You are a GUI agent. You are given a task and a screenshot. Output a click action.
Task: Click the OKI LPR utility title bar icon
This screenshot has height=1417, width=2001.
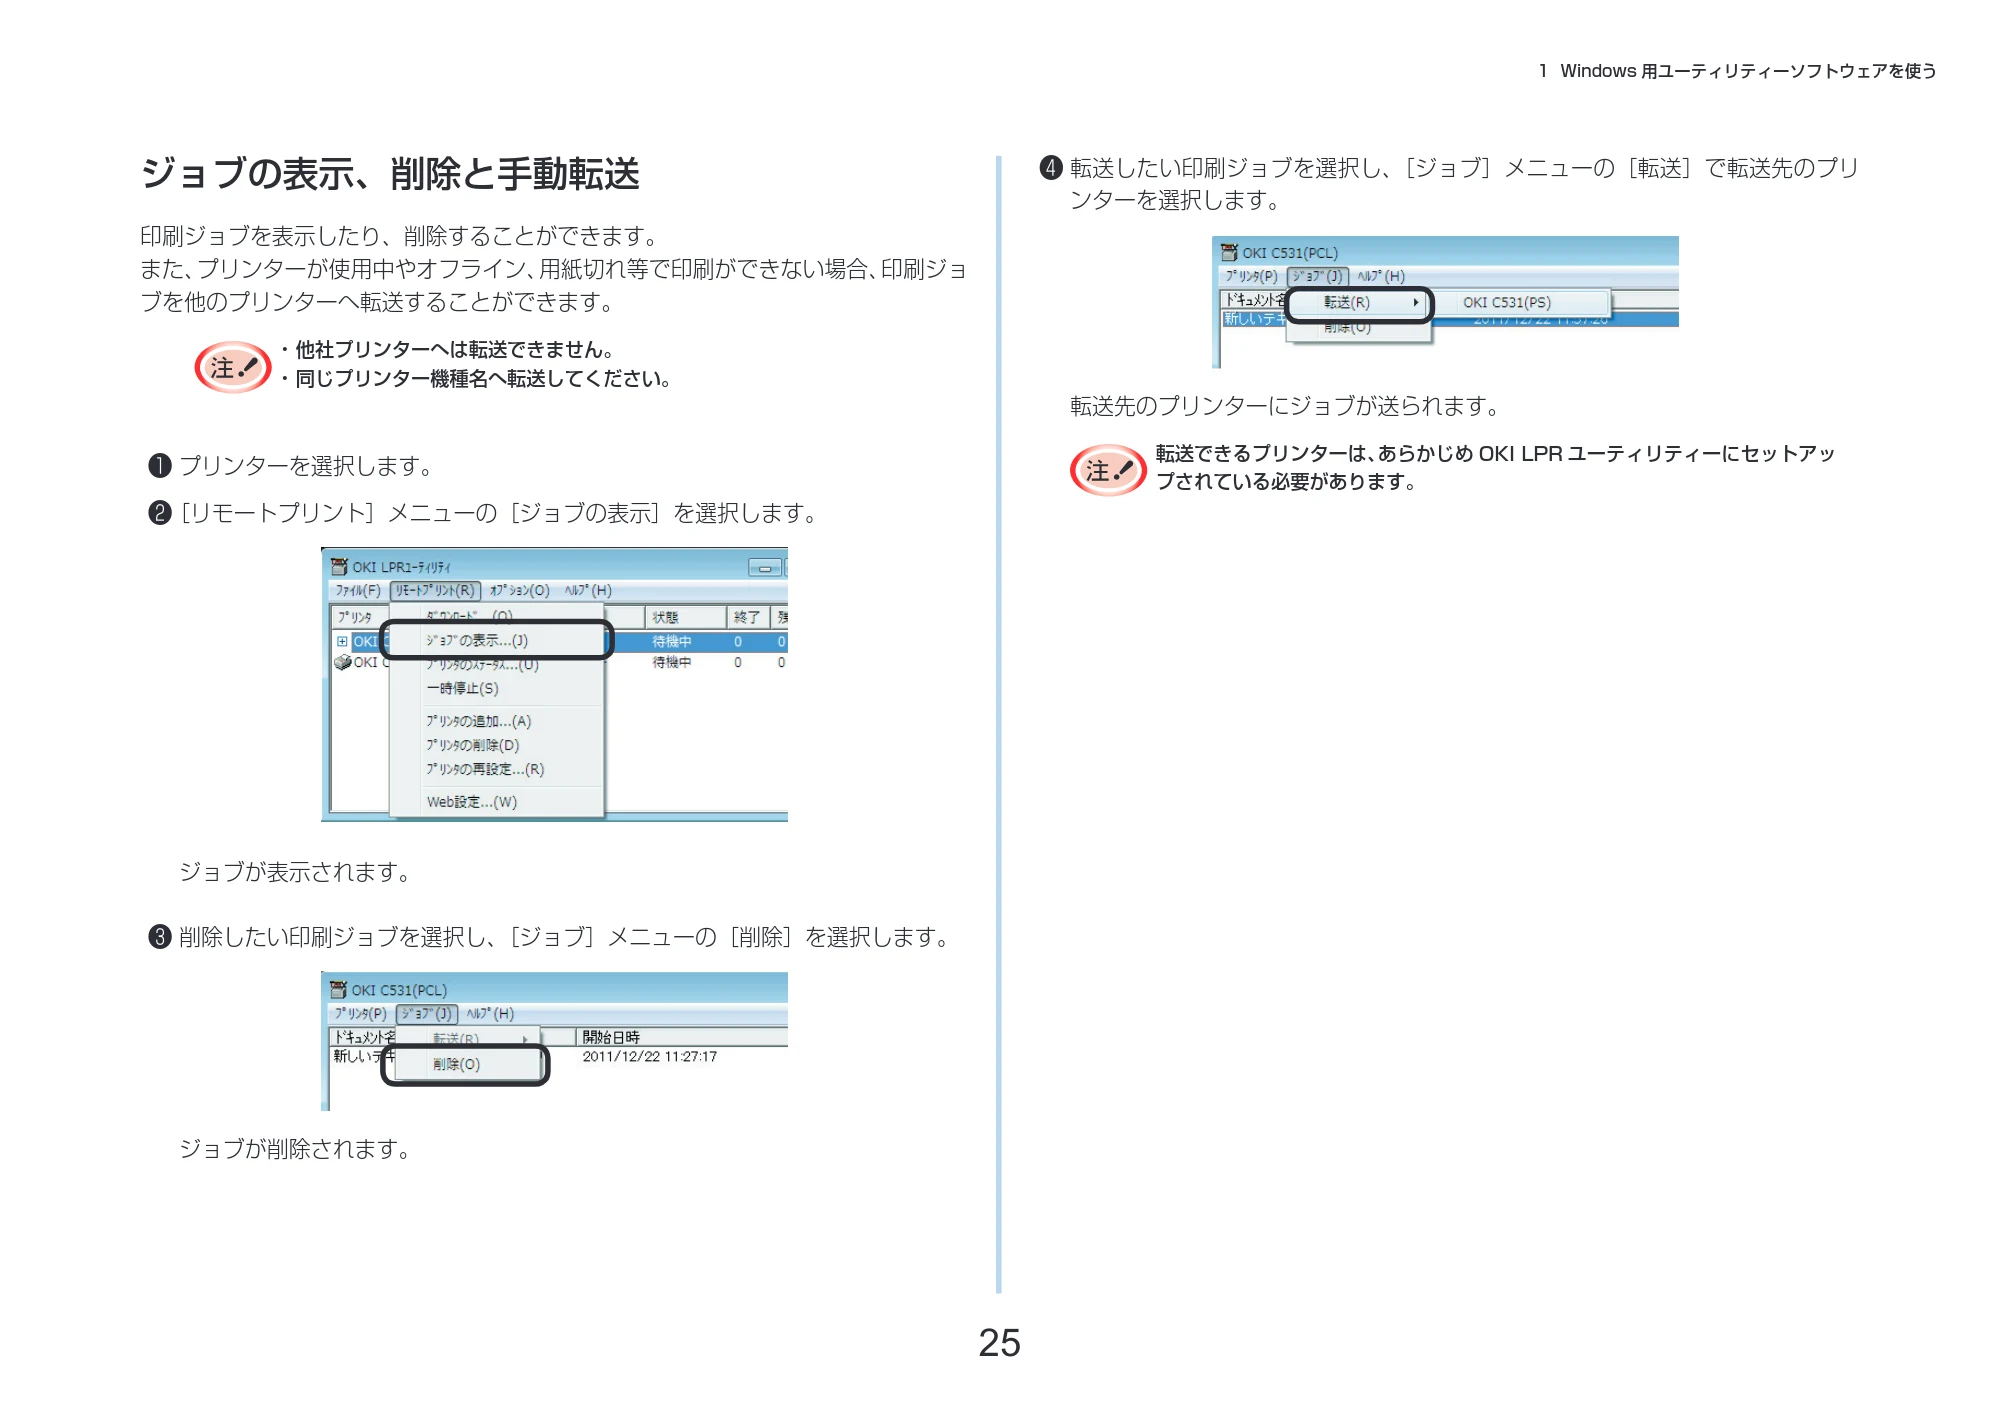click(339, 566)
